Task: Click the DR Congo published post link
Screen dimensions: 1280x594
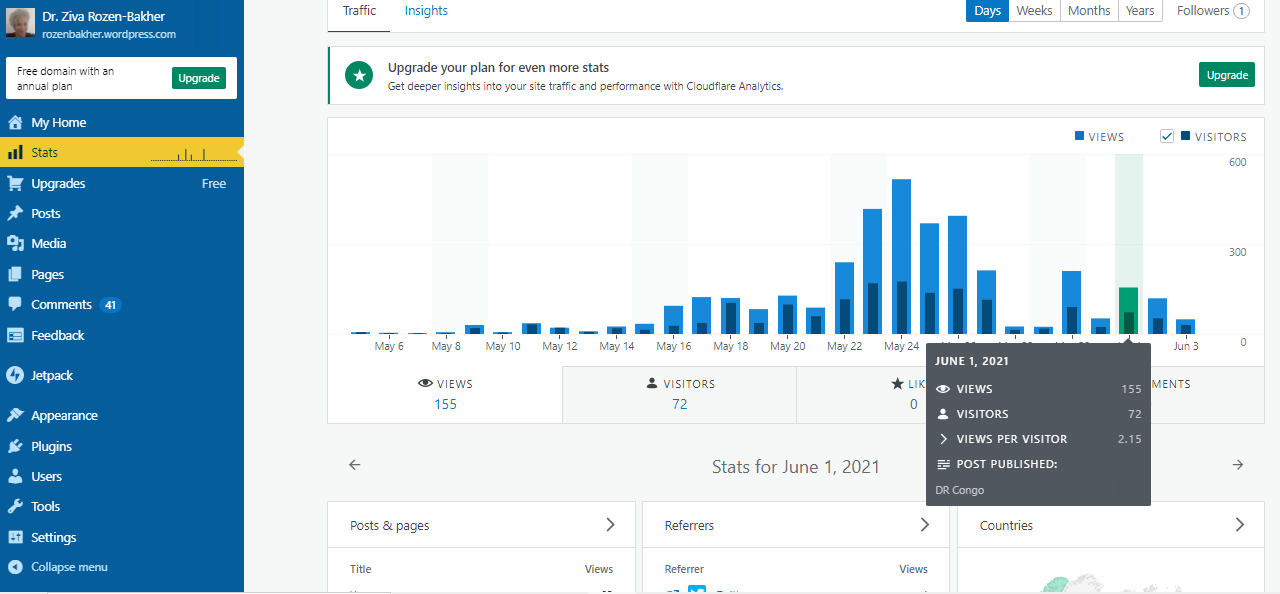Action: (960, 490)
